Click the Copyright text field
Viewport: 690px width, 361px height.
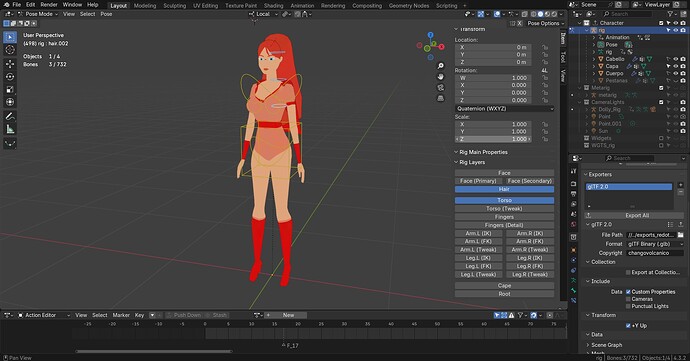(x=655, y=253)
